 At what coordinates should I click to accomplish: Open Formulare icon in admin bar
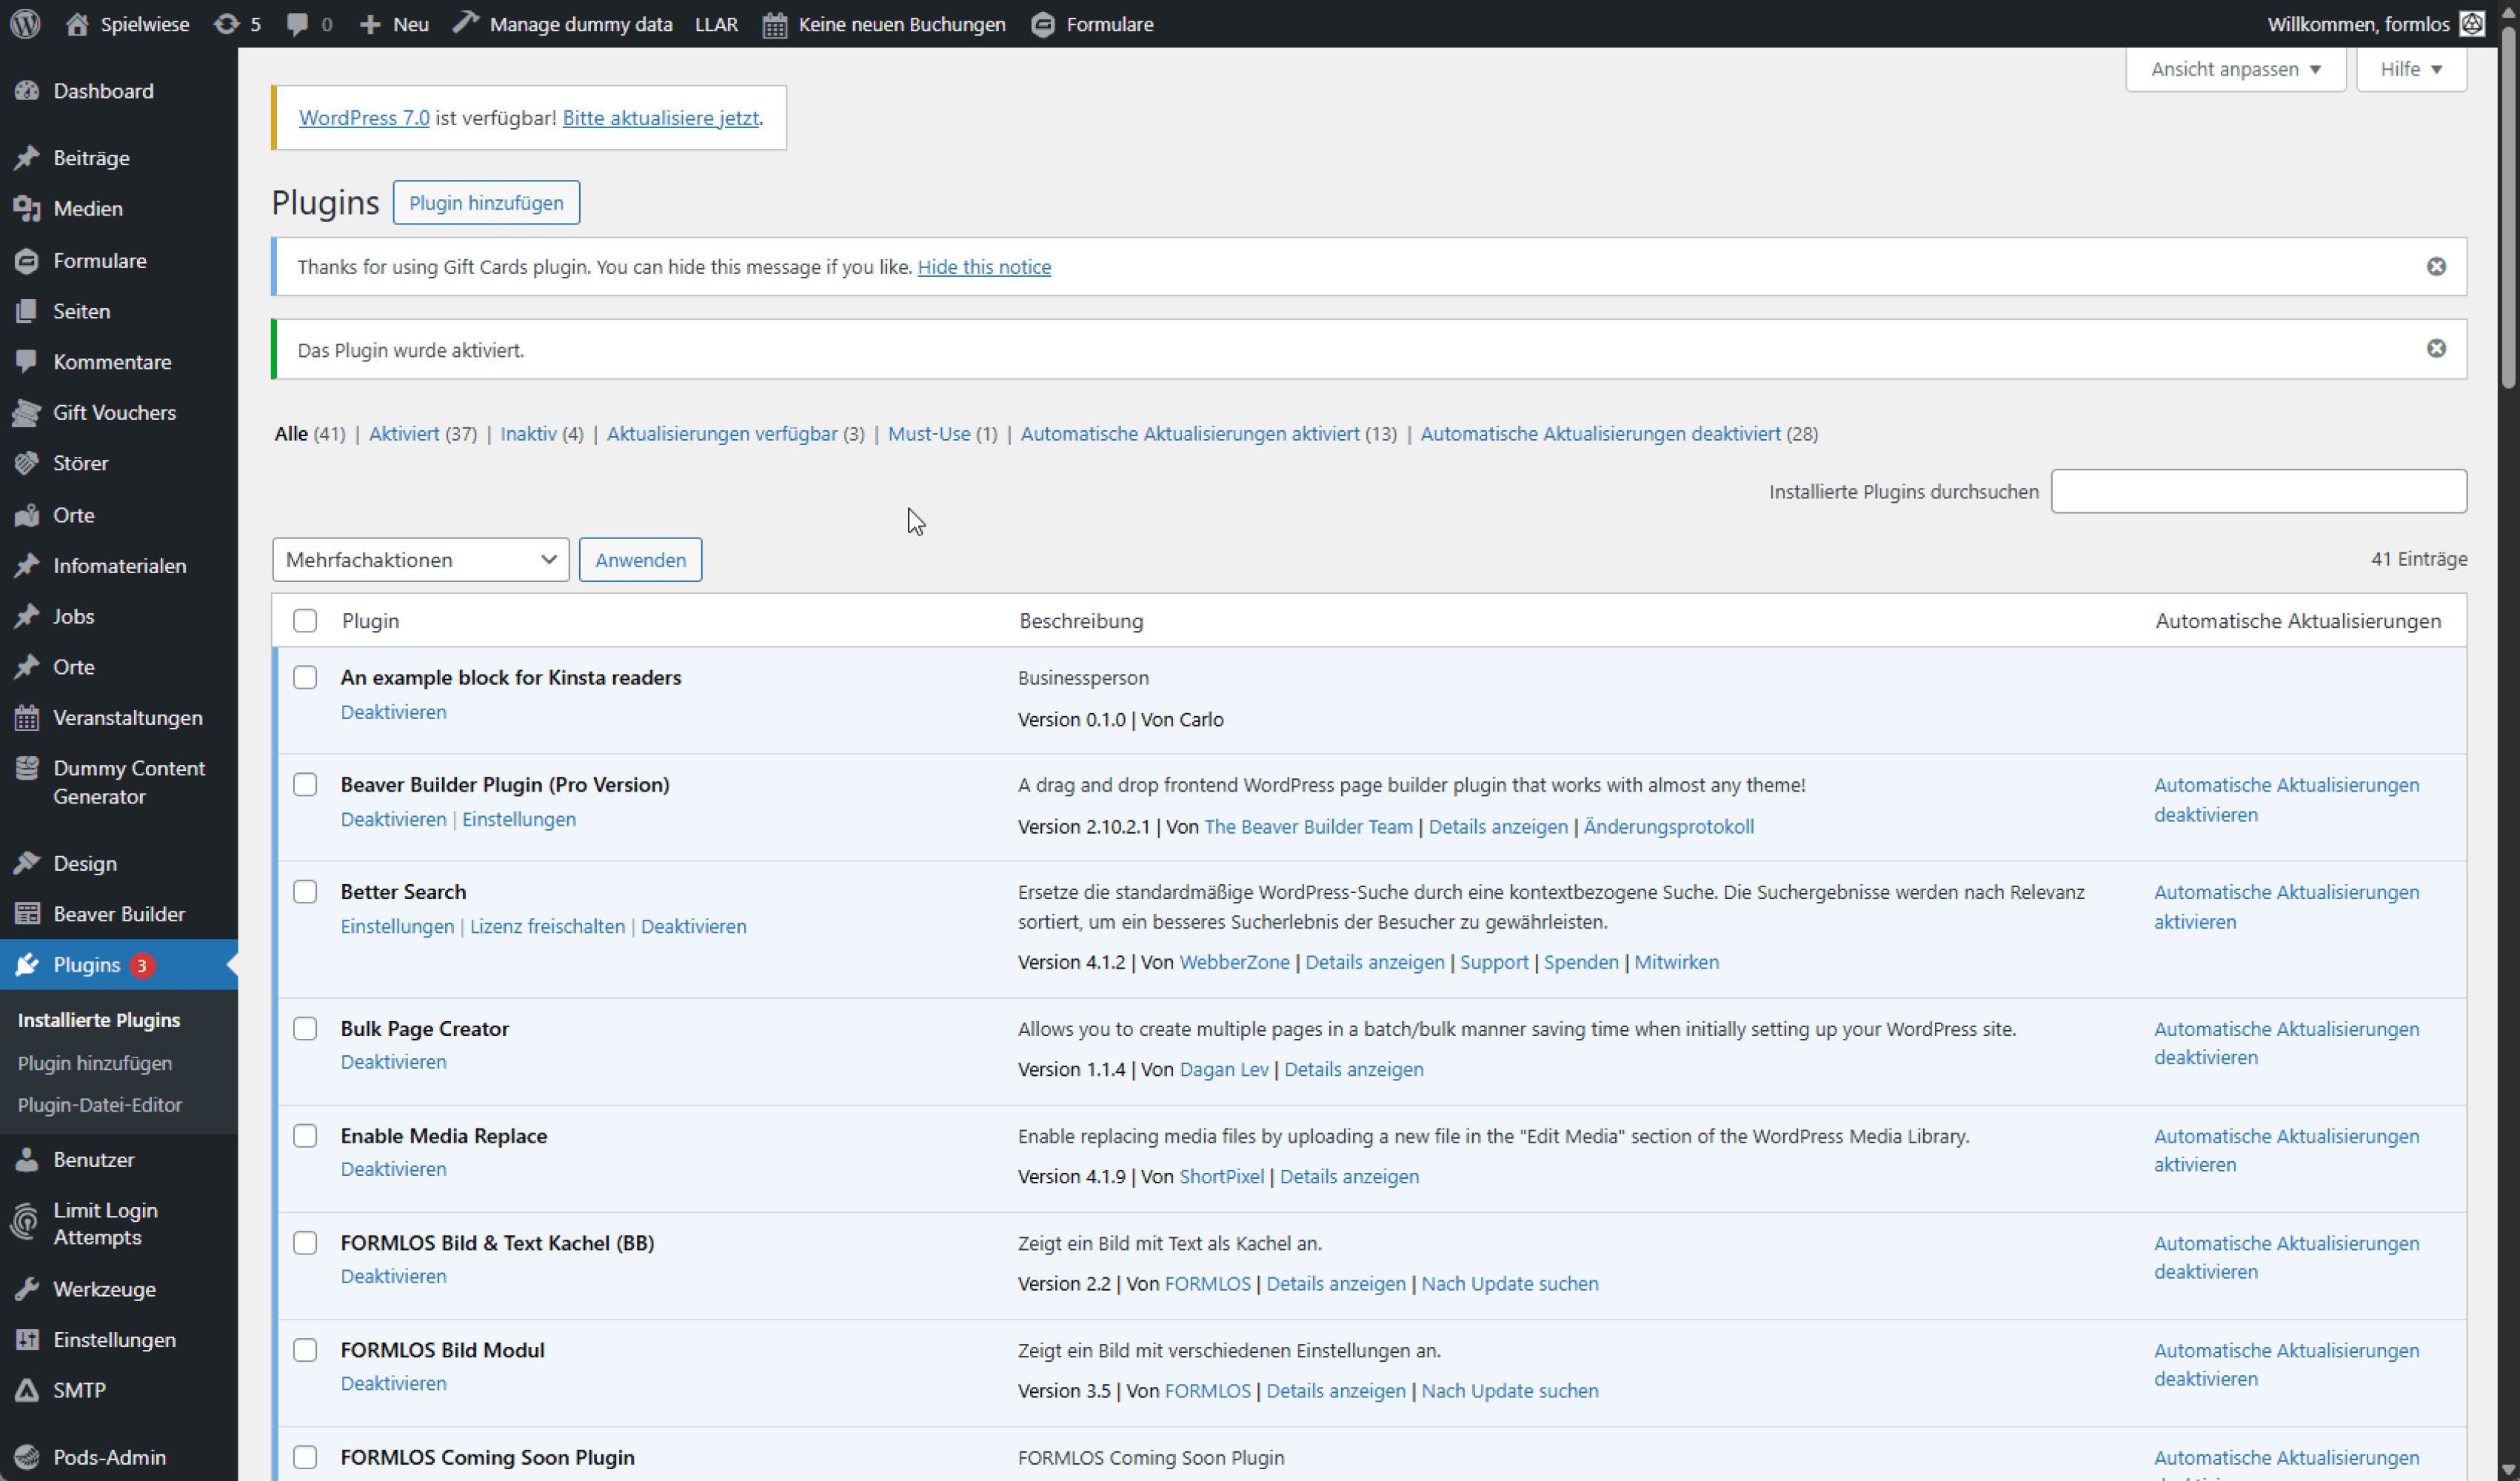(1043, 24)
